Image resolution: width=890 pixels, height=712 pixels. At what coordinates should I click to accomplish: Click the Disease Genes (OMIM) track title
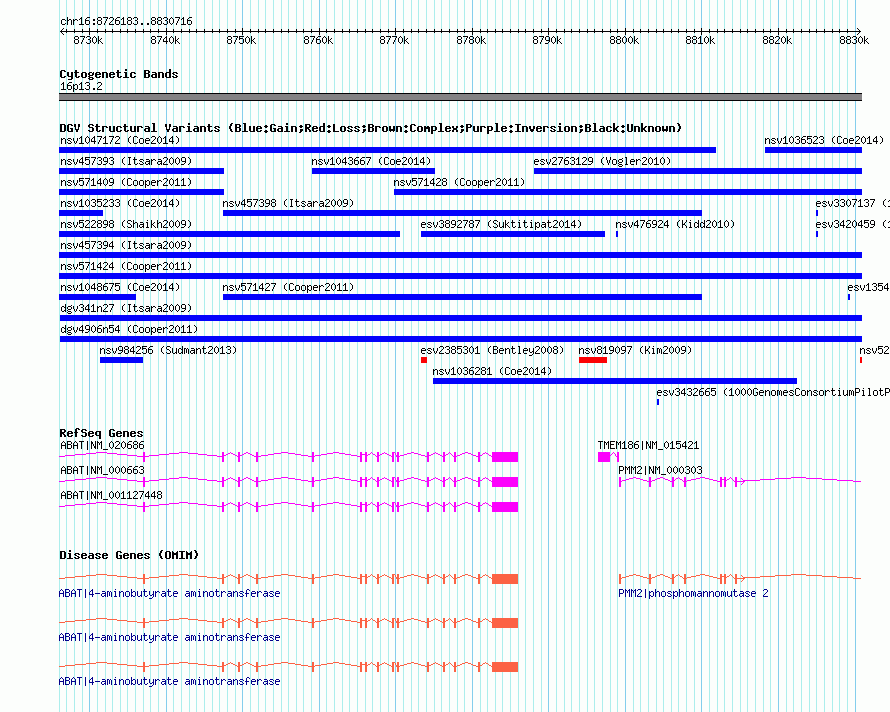(129, 555)
